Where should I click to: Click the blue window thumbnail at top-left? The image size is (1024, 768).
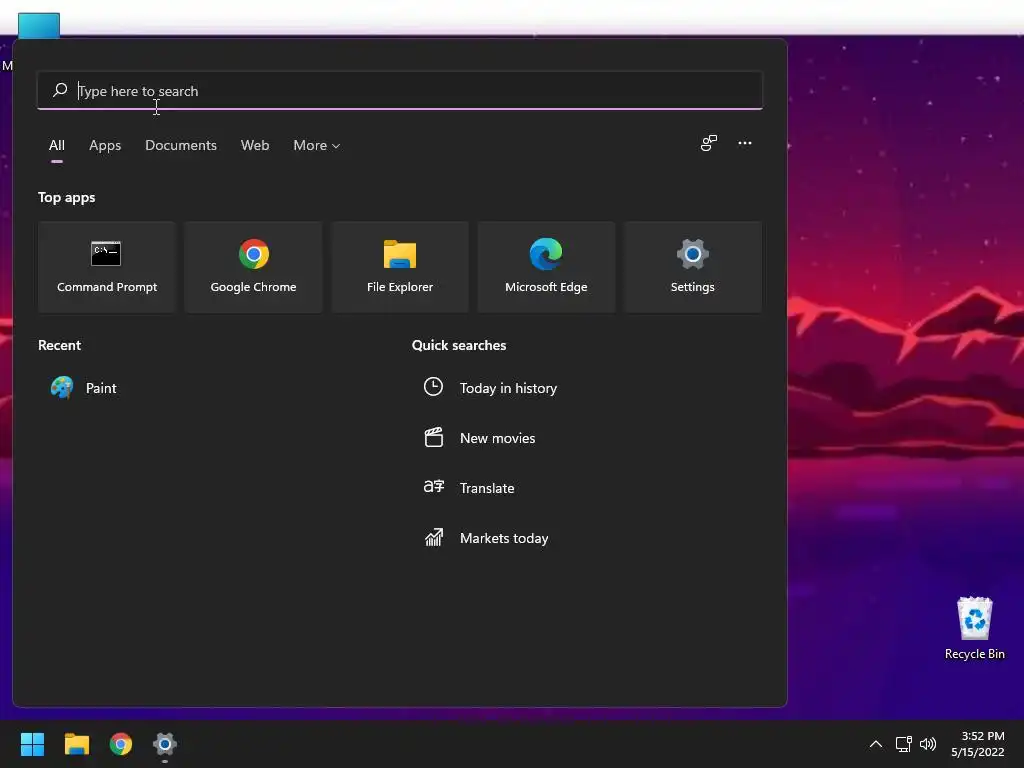coord(39,25)
